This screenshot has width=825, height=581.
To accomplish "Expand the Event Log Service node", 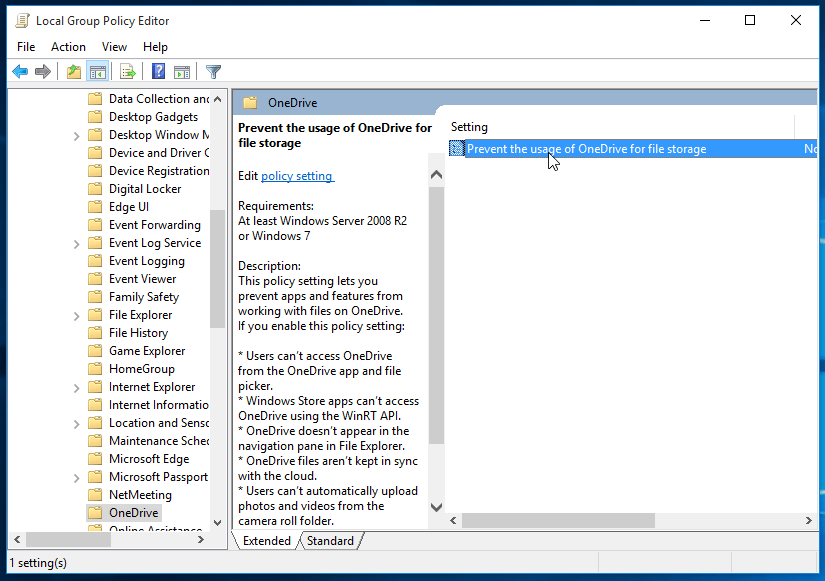I will (79, 242).
